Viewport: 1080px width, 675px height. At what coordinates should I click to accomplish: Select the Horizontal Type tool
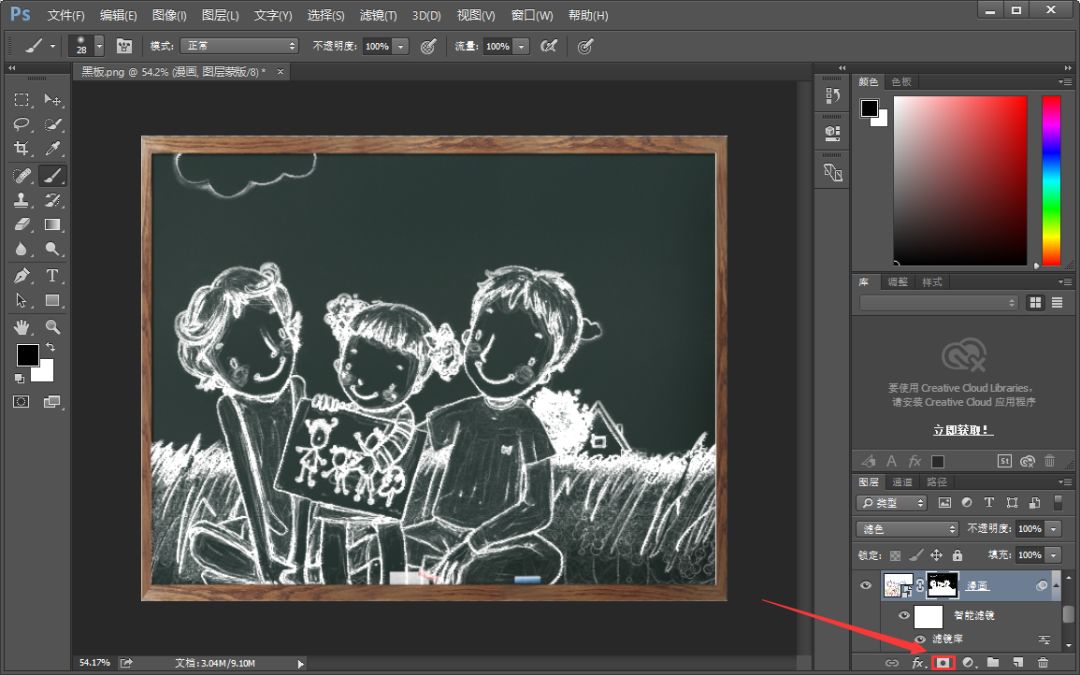pyautogui.click(x=52, y=276)
